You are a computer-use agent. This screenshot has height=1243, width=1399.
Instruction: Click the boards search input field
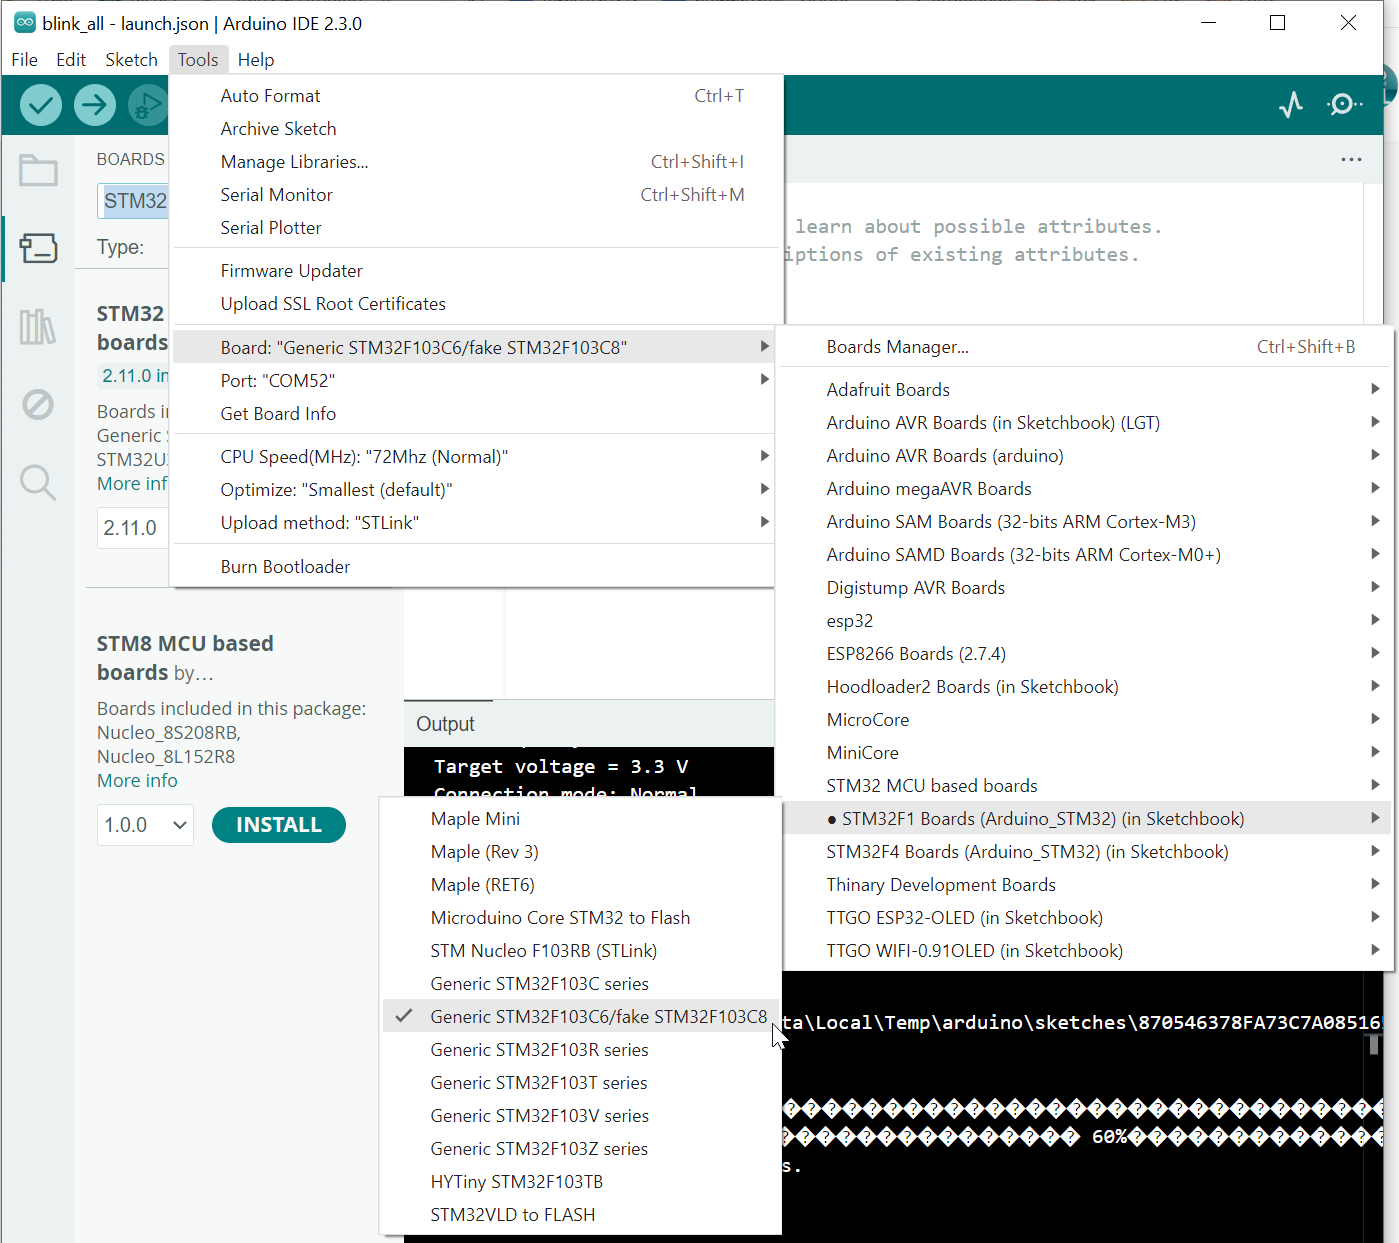coord(134,201)
